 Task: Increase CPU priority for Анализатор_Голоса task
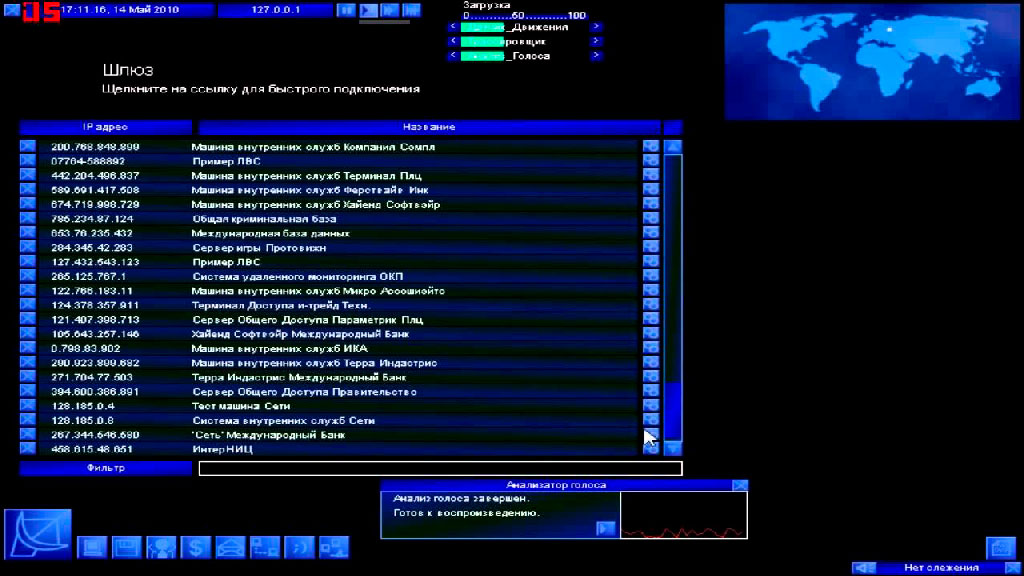pyautogui.click(x=597, y=56)
